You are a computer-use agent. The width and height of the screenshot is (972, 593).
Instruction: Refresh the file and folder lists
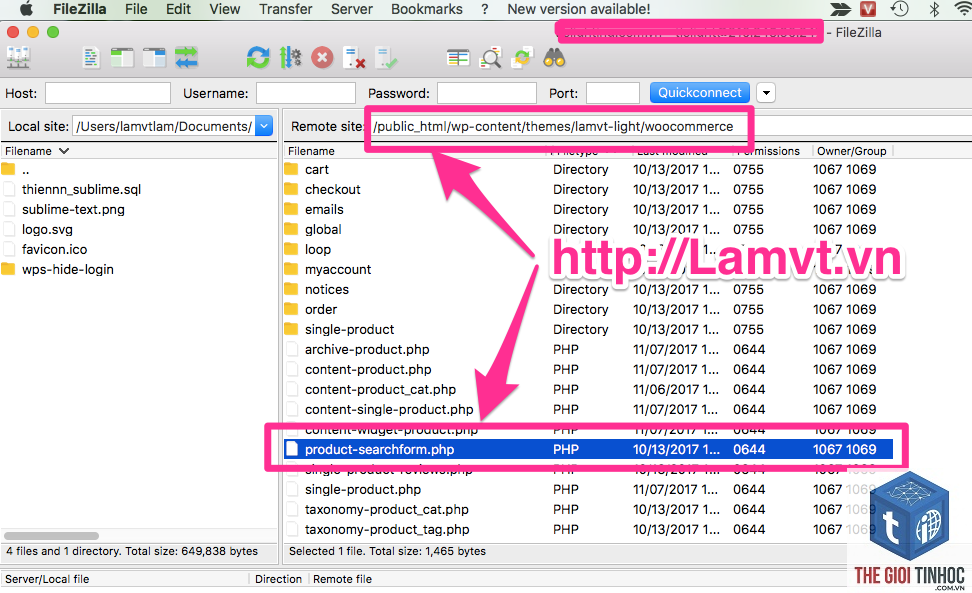pos(258,58)
